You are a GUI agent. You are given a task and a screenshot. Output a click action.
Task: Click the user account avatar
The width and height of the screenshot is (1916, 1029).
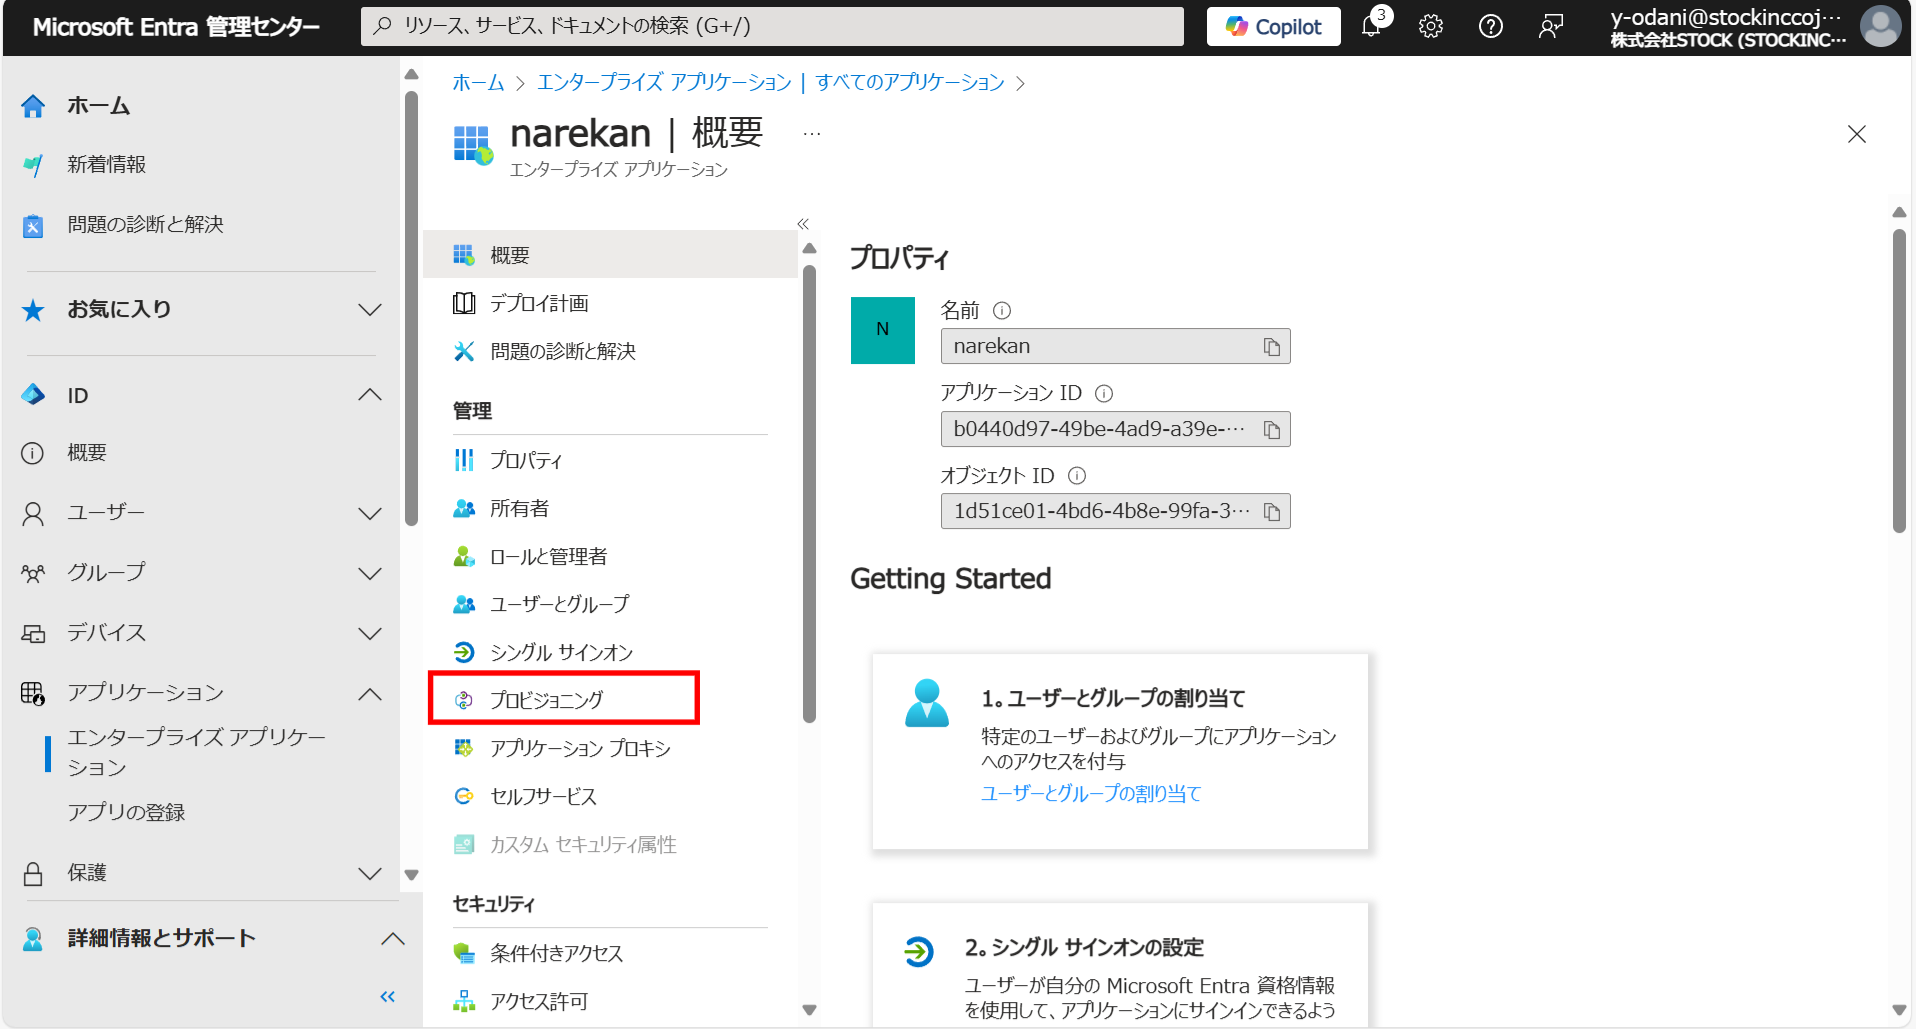[1880, 26]
